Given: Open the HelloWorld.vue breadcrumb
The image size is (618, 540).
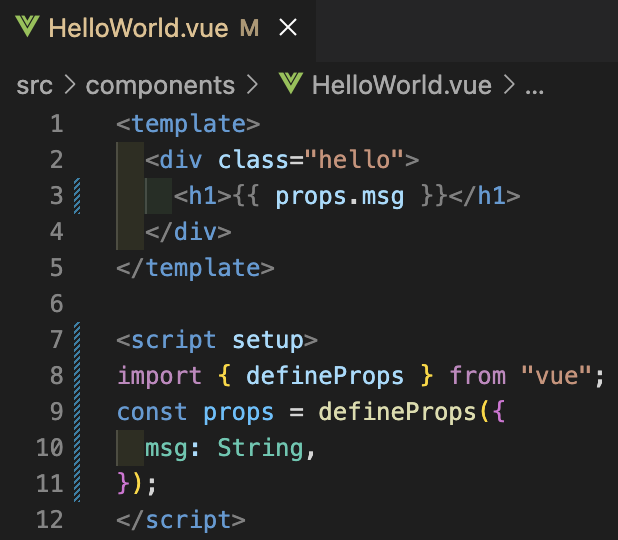Looking at the screenshot, I should click(x=402, y=85).
